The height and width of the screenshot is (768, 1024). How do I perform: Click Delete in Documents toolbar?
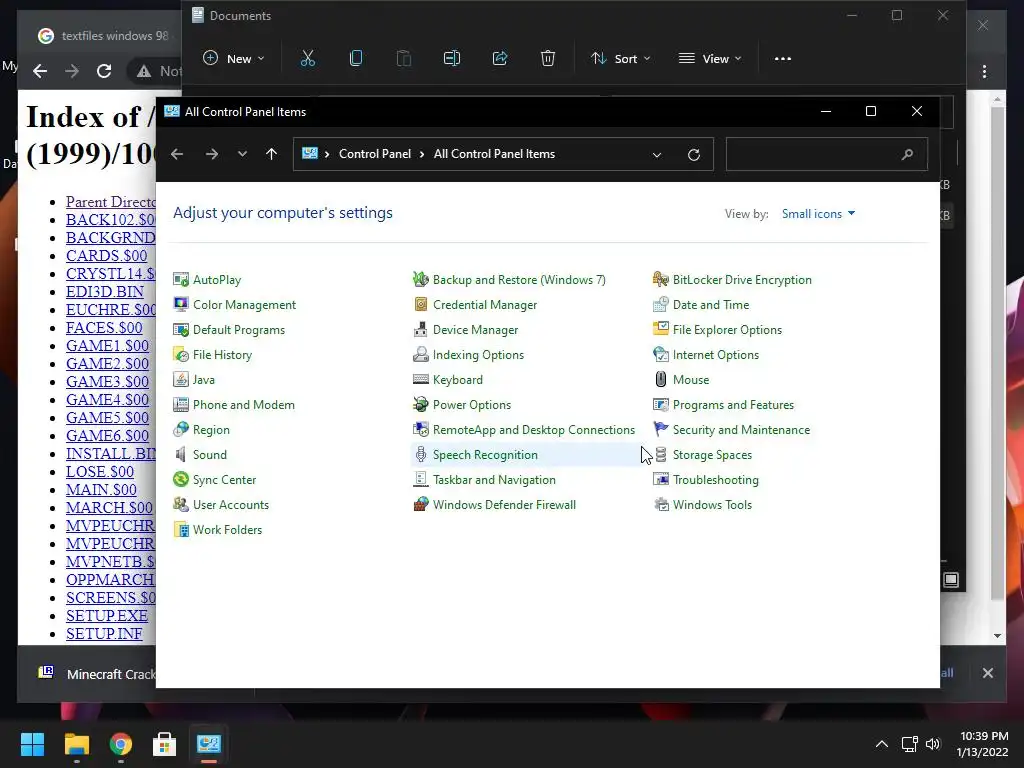pyautogui.click(x=548, y=59)
